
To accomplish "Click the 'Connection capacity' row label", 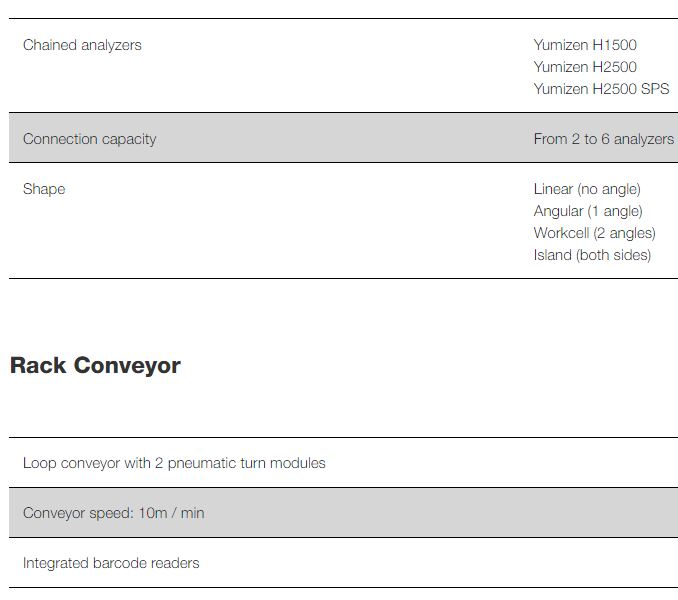I will pos(89,139).
